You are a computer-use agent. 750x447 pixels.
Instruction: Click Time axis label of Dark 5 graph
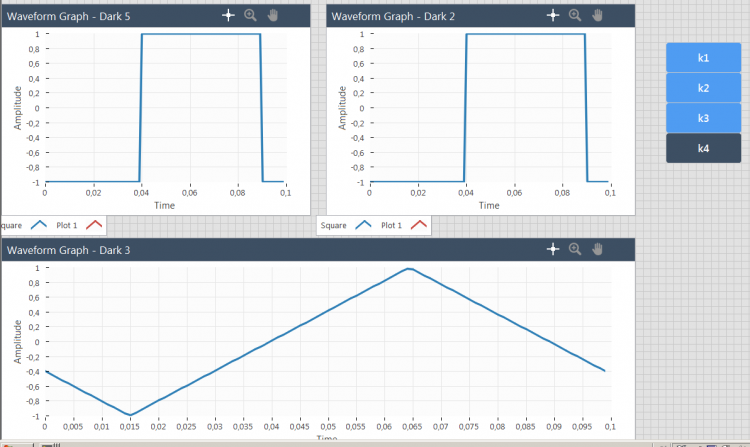(164, 206)
